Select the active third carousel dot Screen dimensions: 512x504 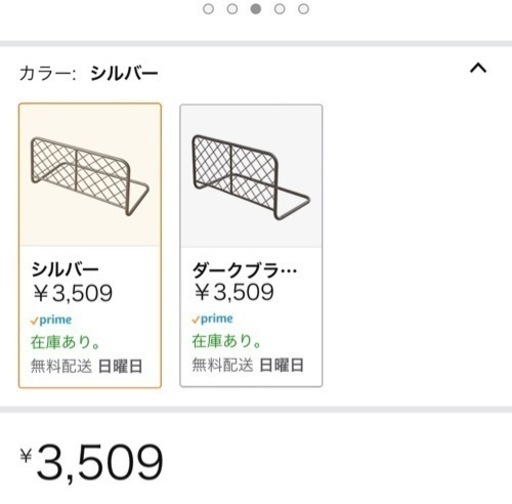click(x=256, y=9)
